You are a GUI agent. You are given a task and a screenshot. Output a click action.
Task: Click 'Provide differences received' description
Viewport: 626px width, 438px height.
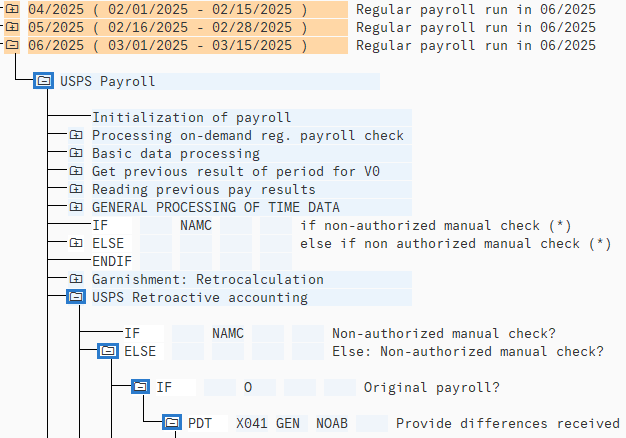click(x=507, y=423)
